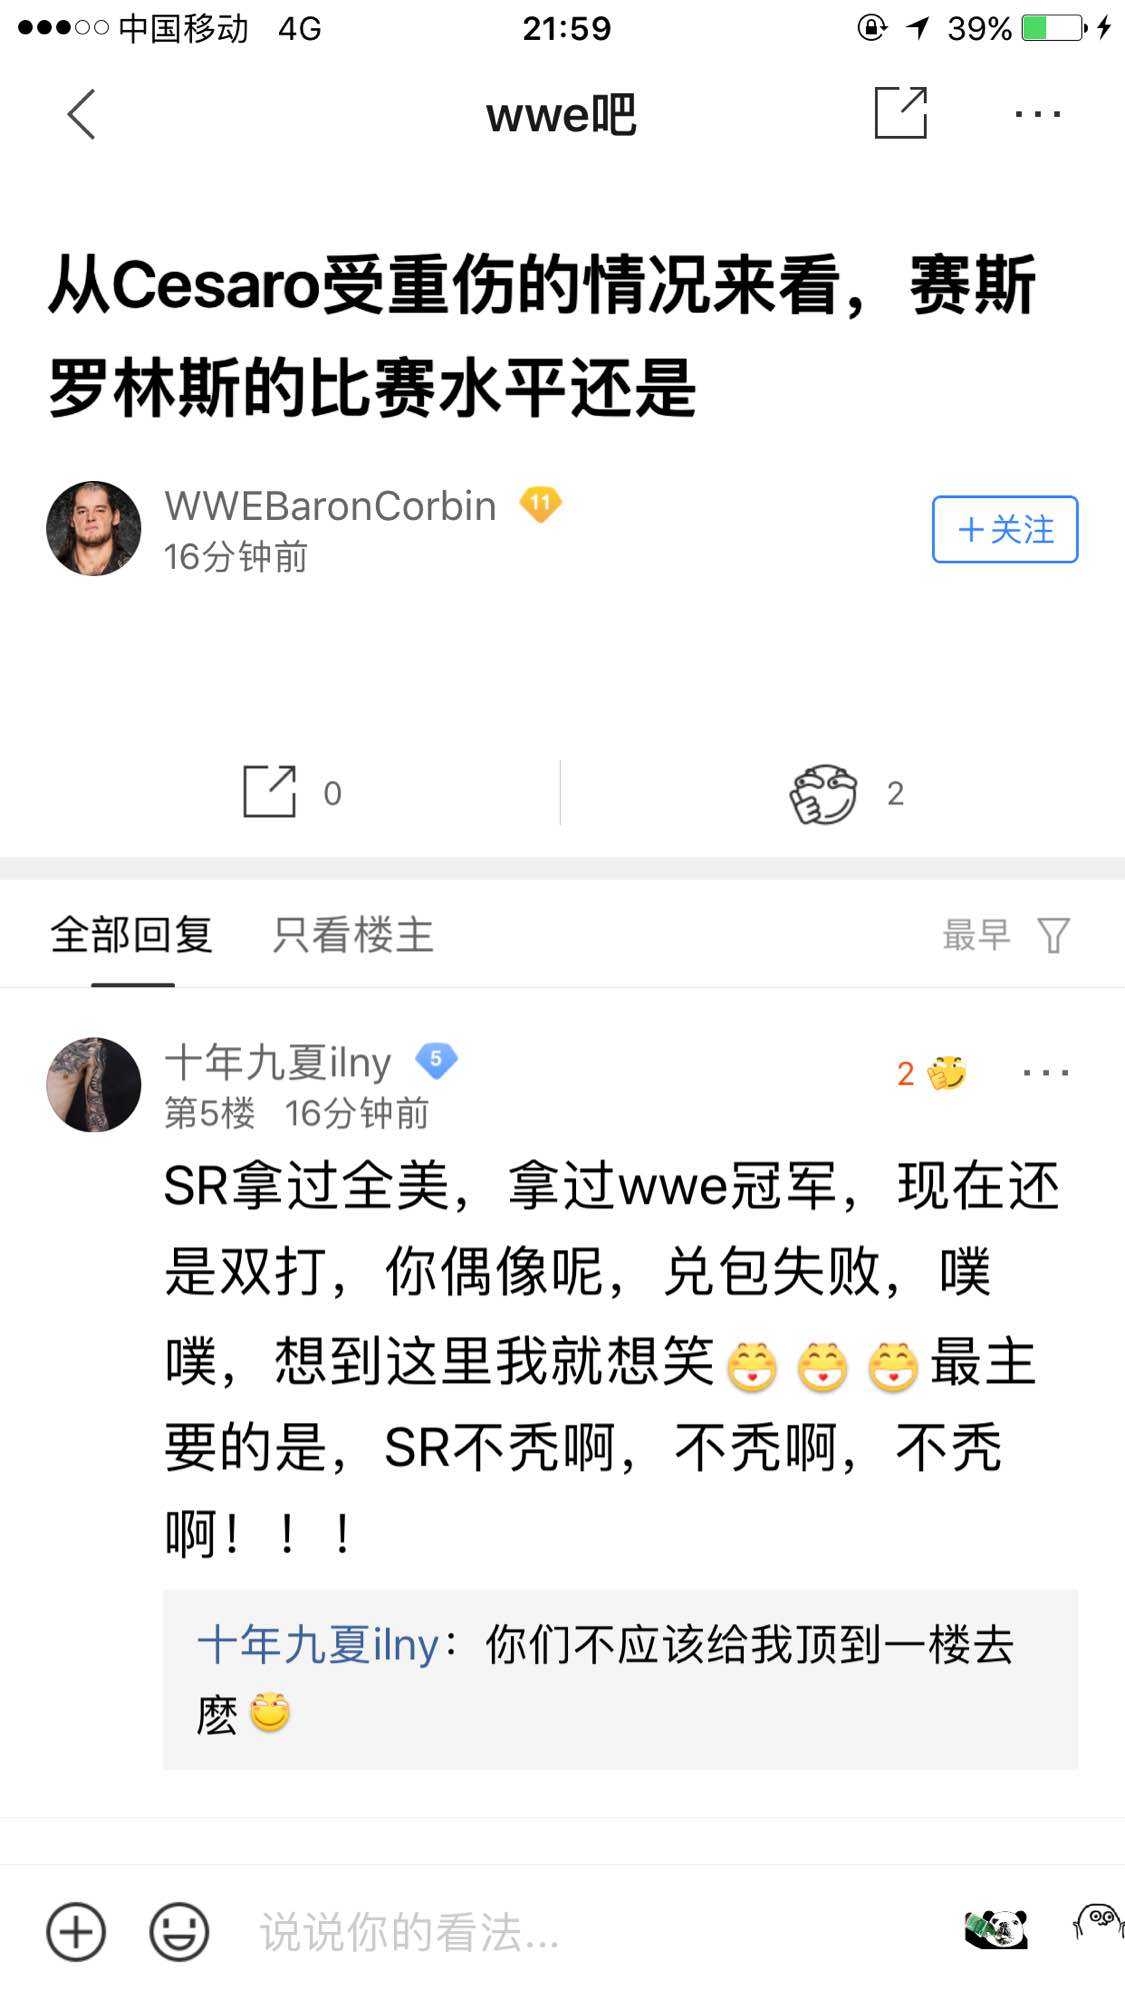Switch to 只看楼主 tab
This screenshot has height=2000, width=1125.
[x=353, y=936]
